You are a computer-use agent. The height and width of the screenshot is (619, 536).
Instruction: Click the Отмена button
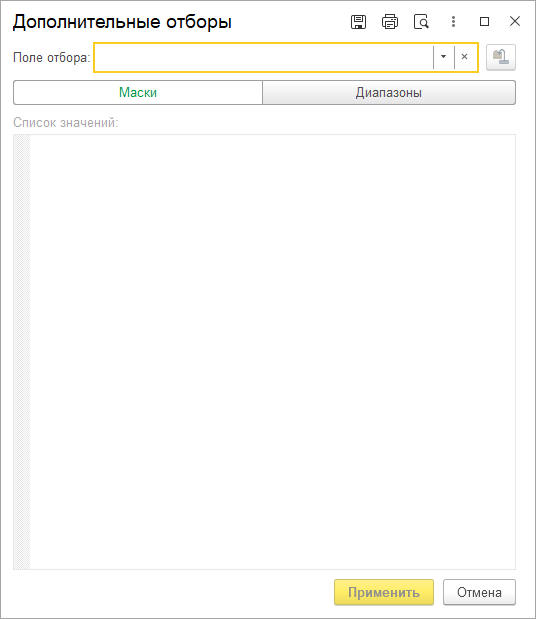pyautogui.click(x=479, y=592)
